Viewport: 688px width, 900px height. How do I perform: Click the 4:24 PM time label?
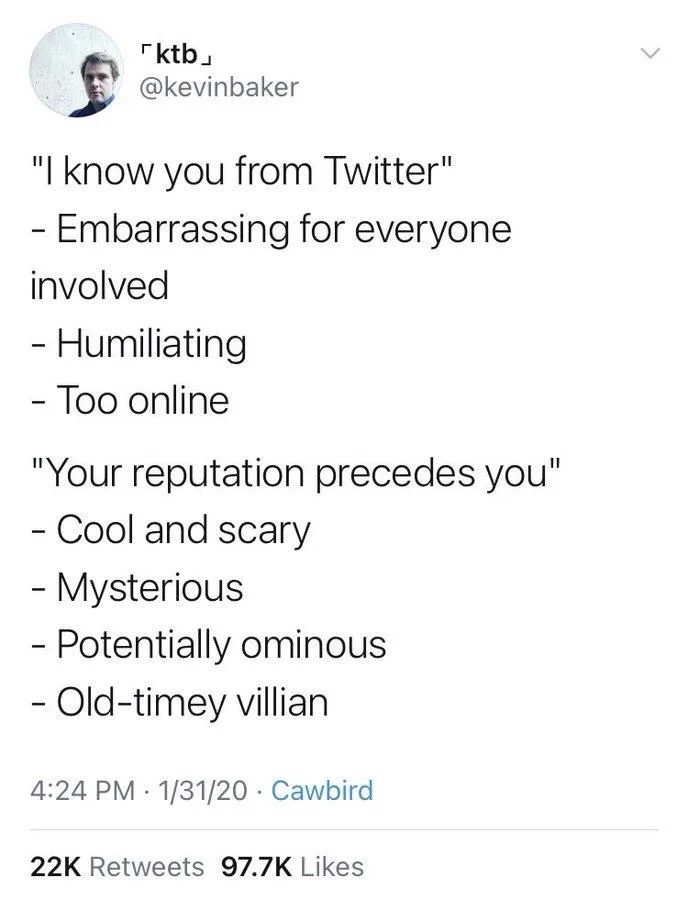[78, 790]
